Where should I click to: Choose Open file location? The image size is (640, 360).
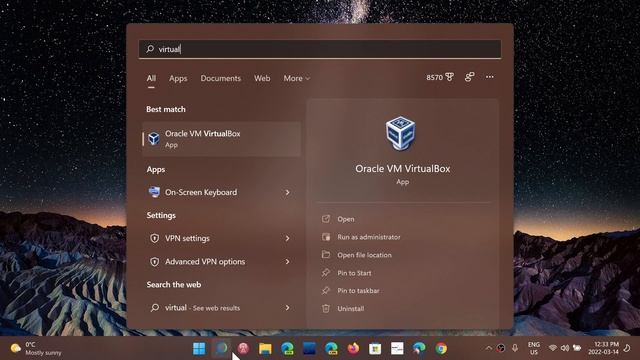coord(364,255)
